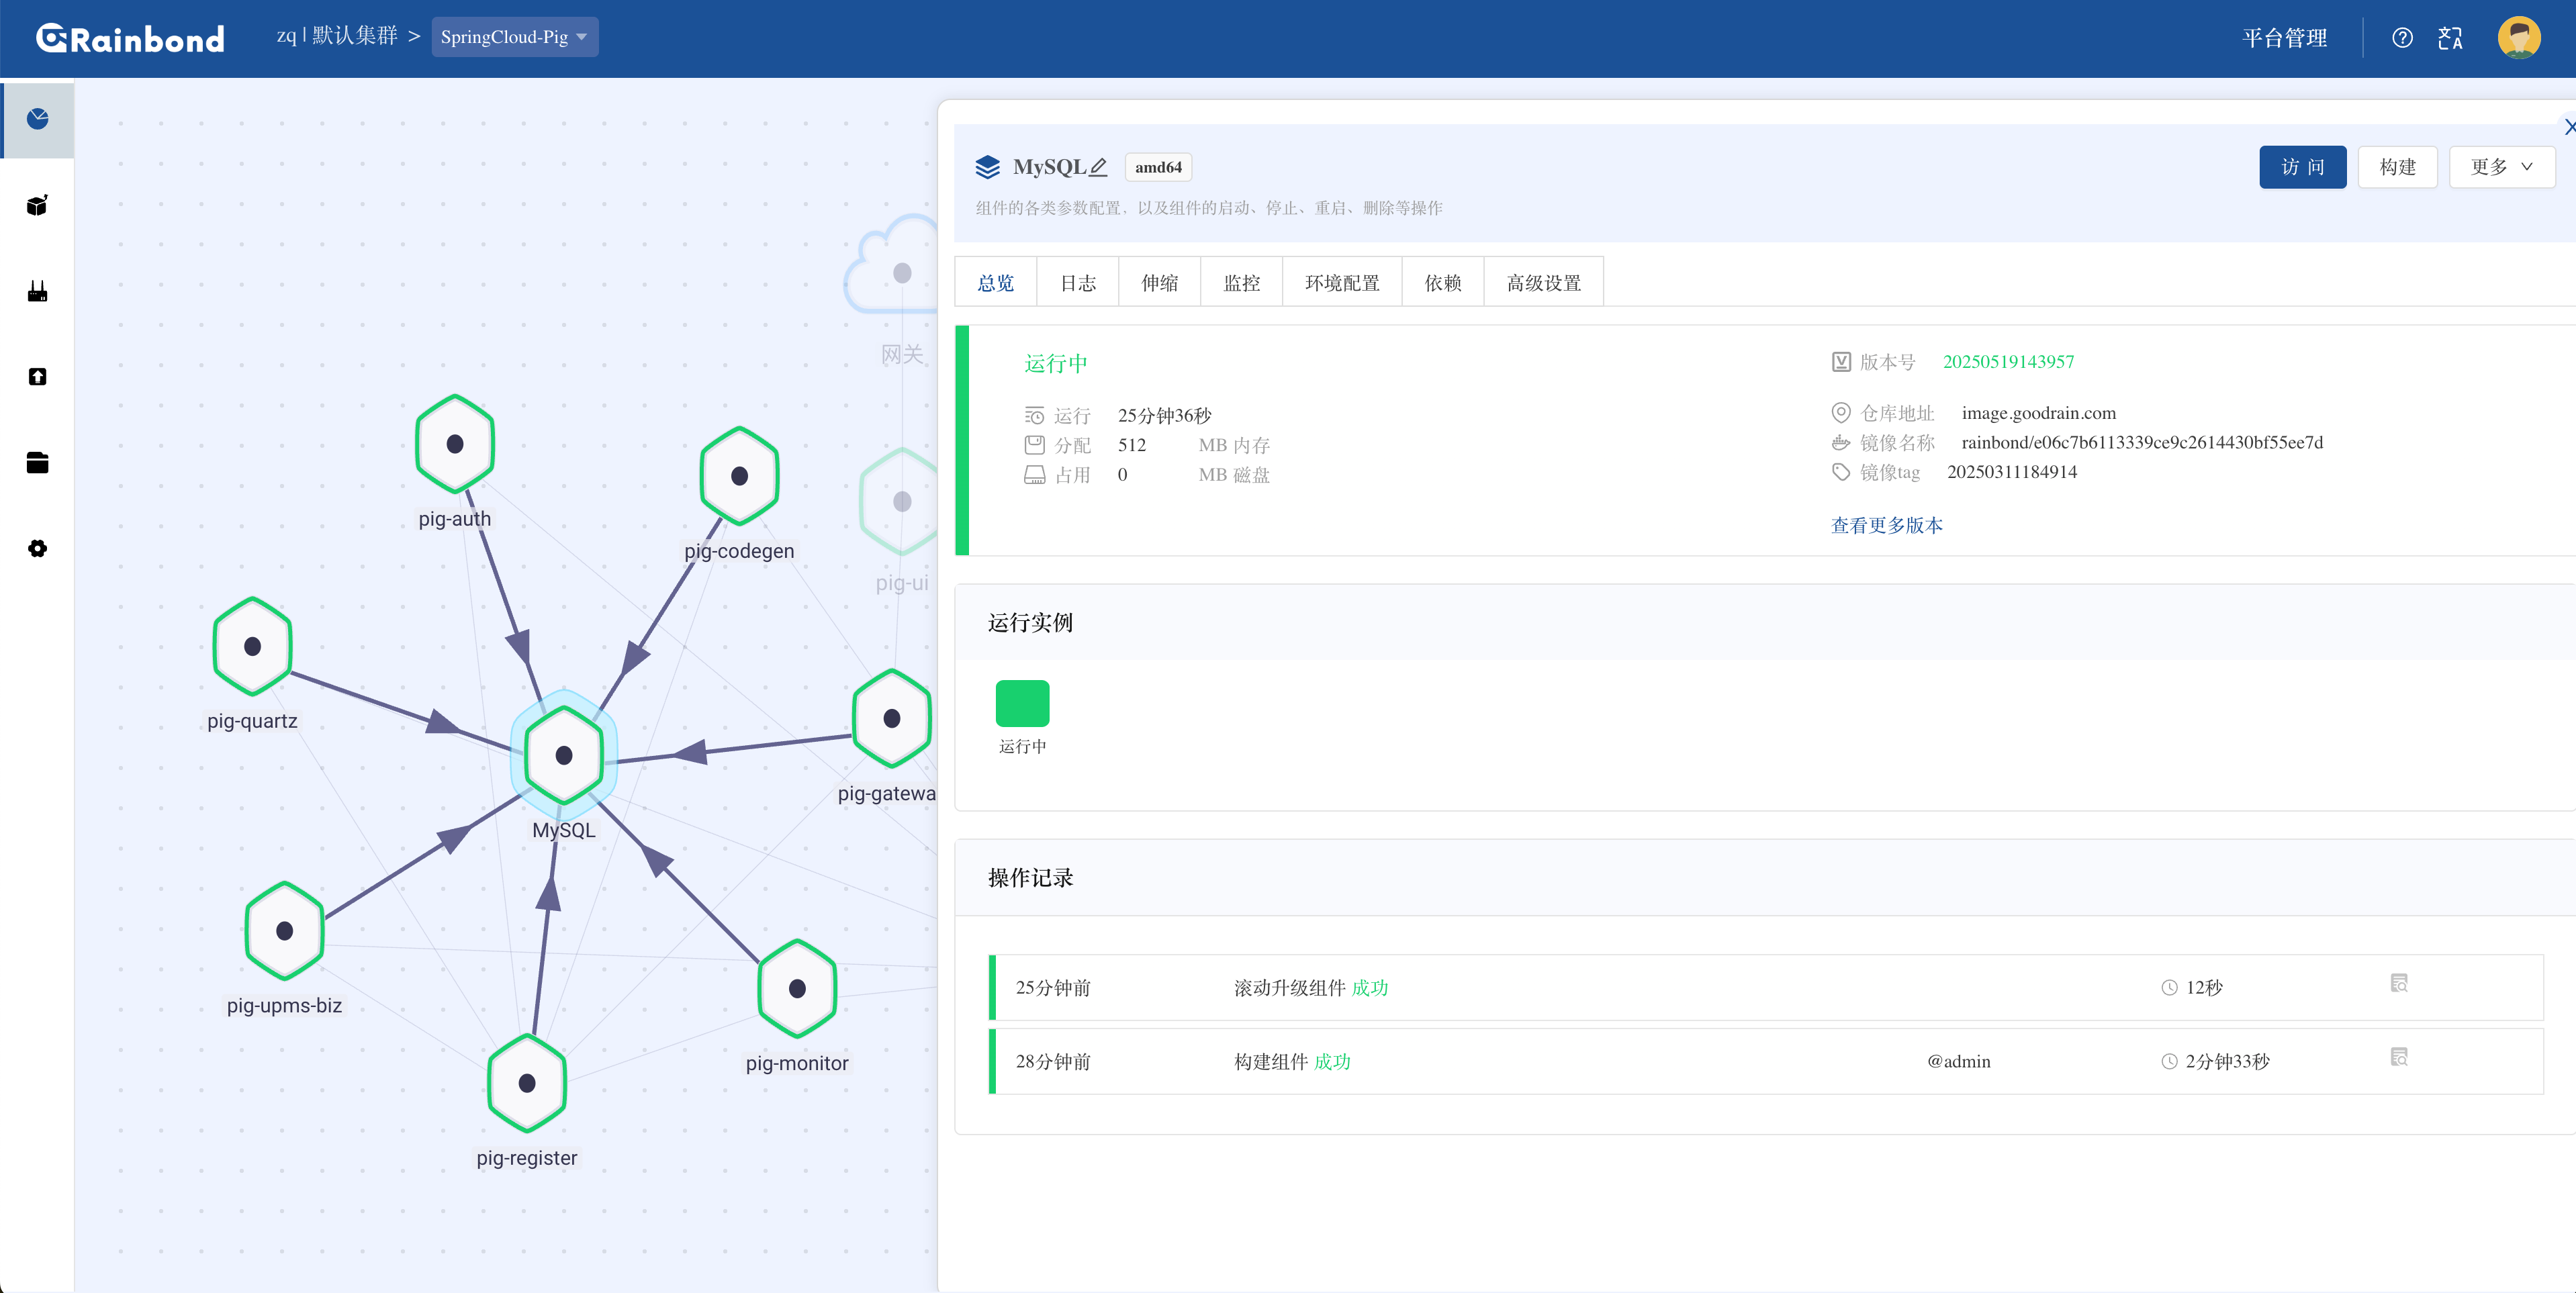Select the dashboard pie chart sidebar icon
Viewport: 2576px width, 1293px height.
click(37, 119)
